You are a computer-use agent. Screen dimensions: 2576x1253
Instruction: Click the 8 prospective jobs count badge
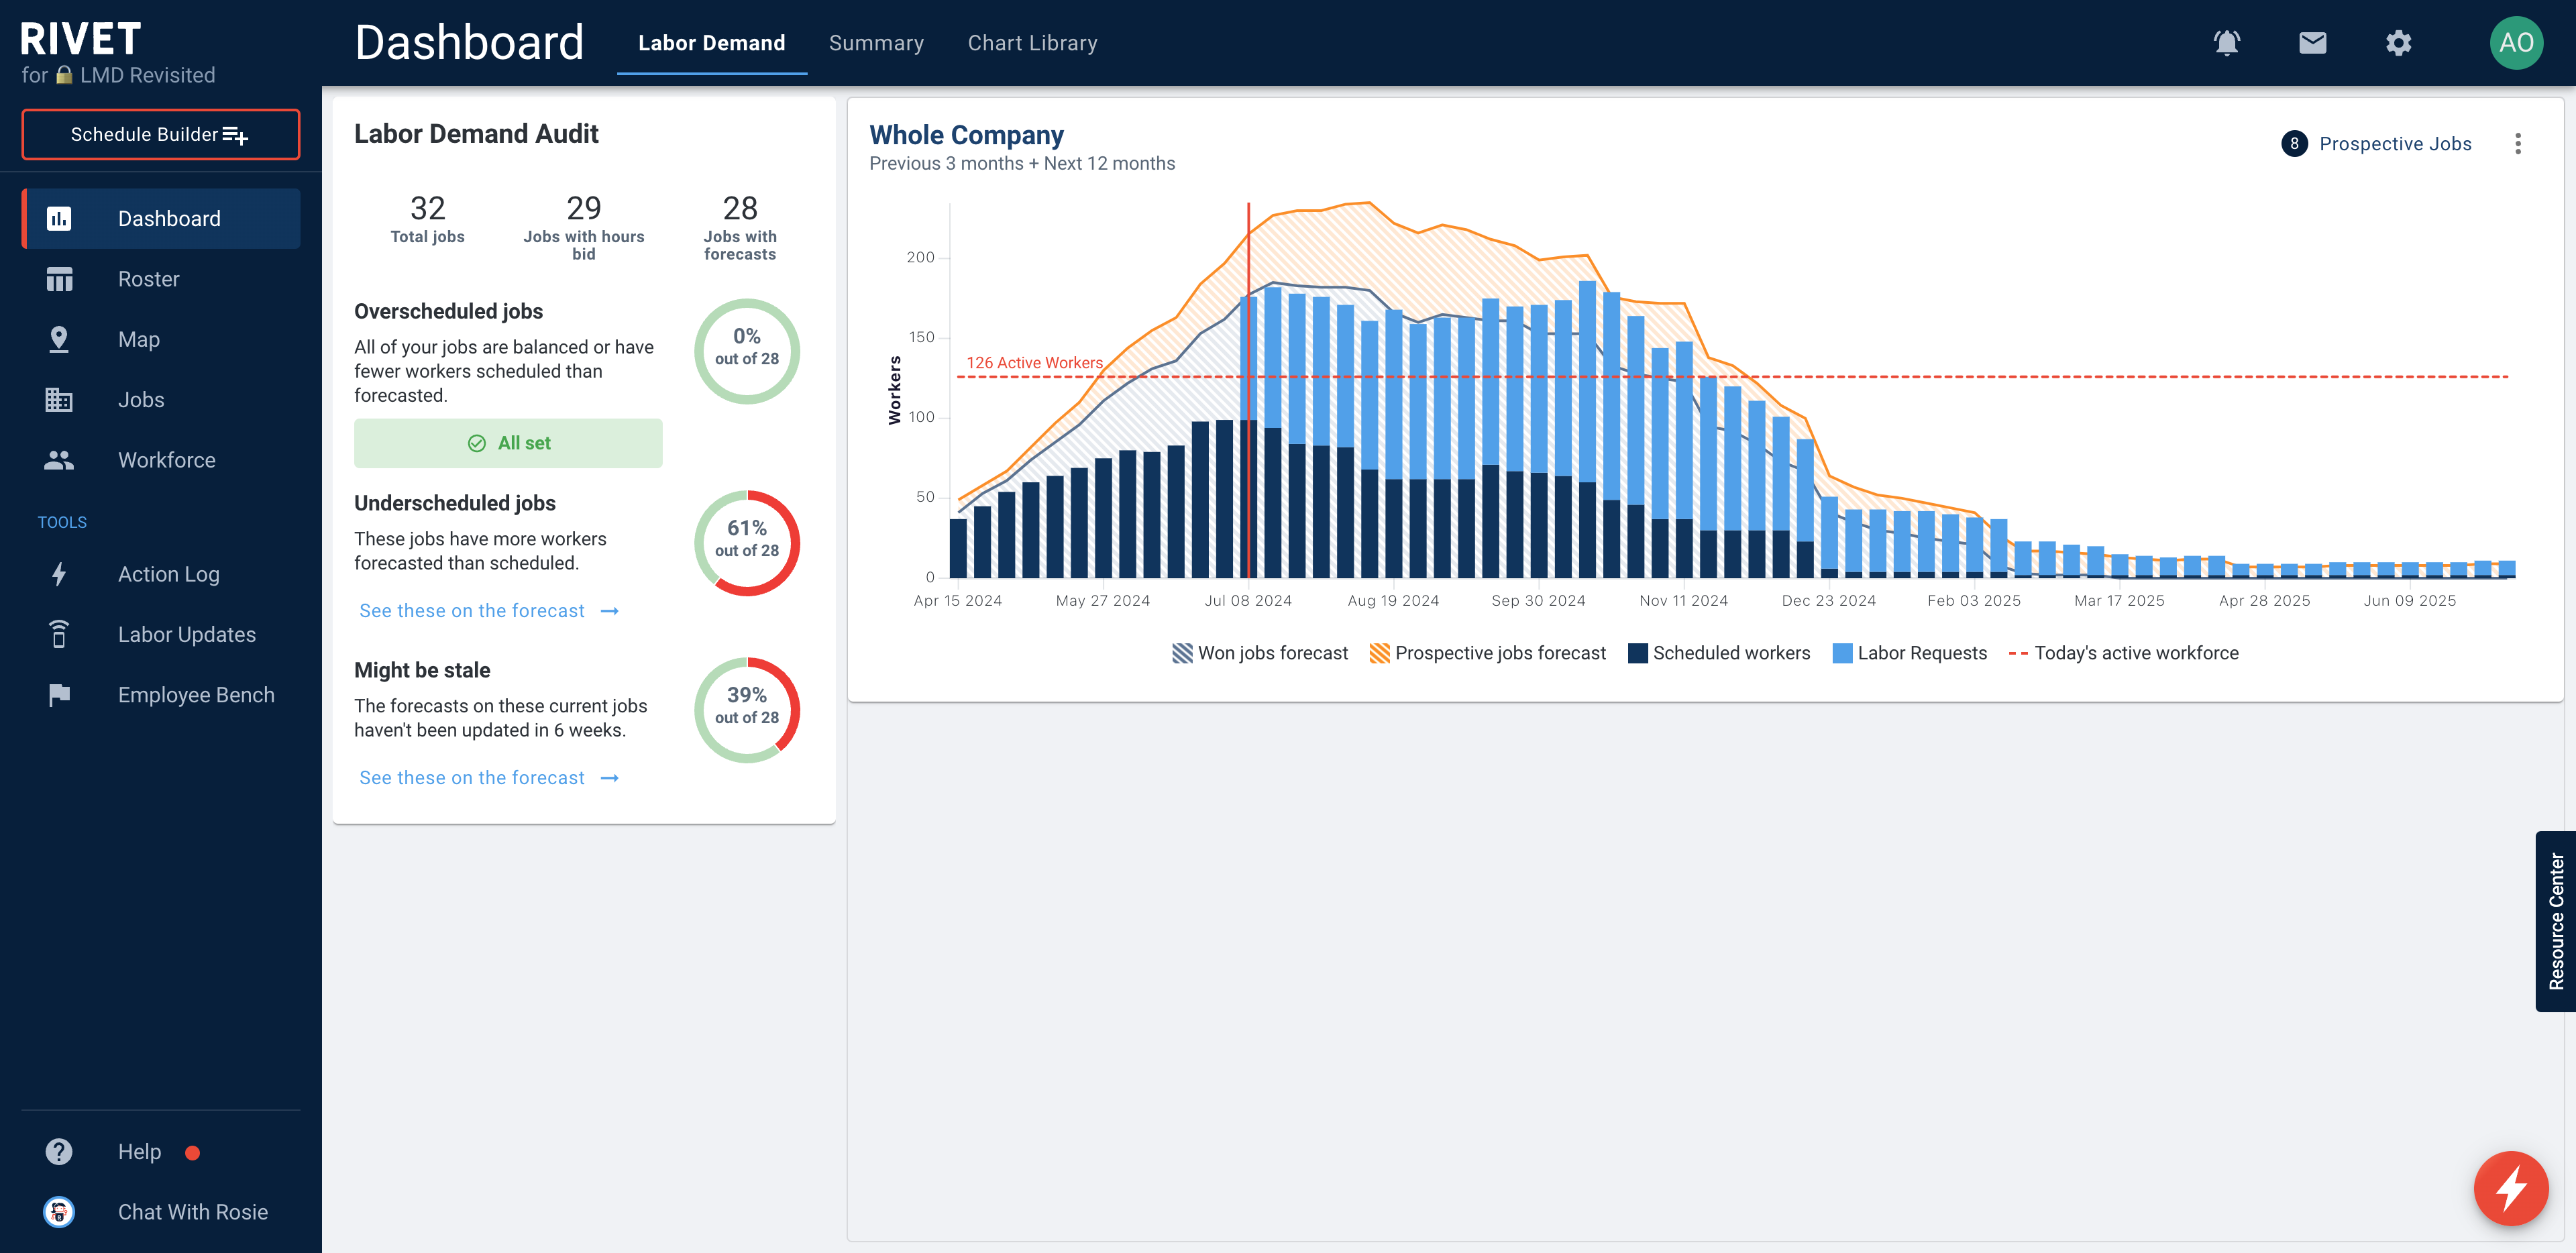pyautogui.click(x=2294, y=144)
